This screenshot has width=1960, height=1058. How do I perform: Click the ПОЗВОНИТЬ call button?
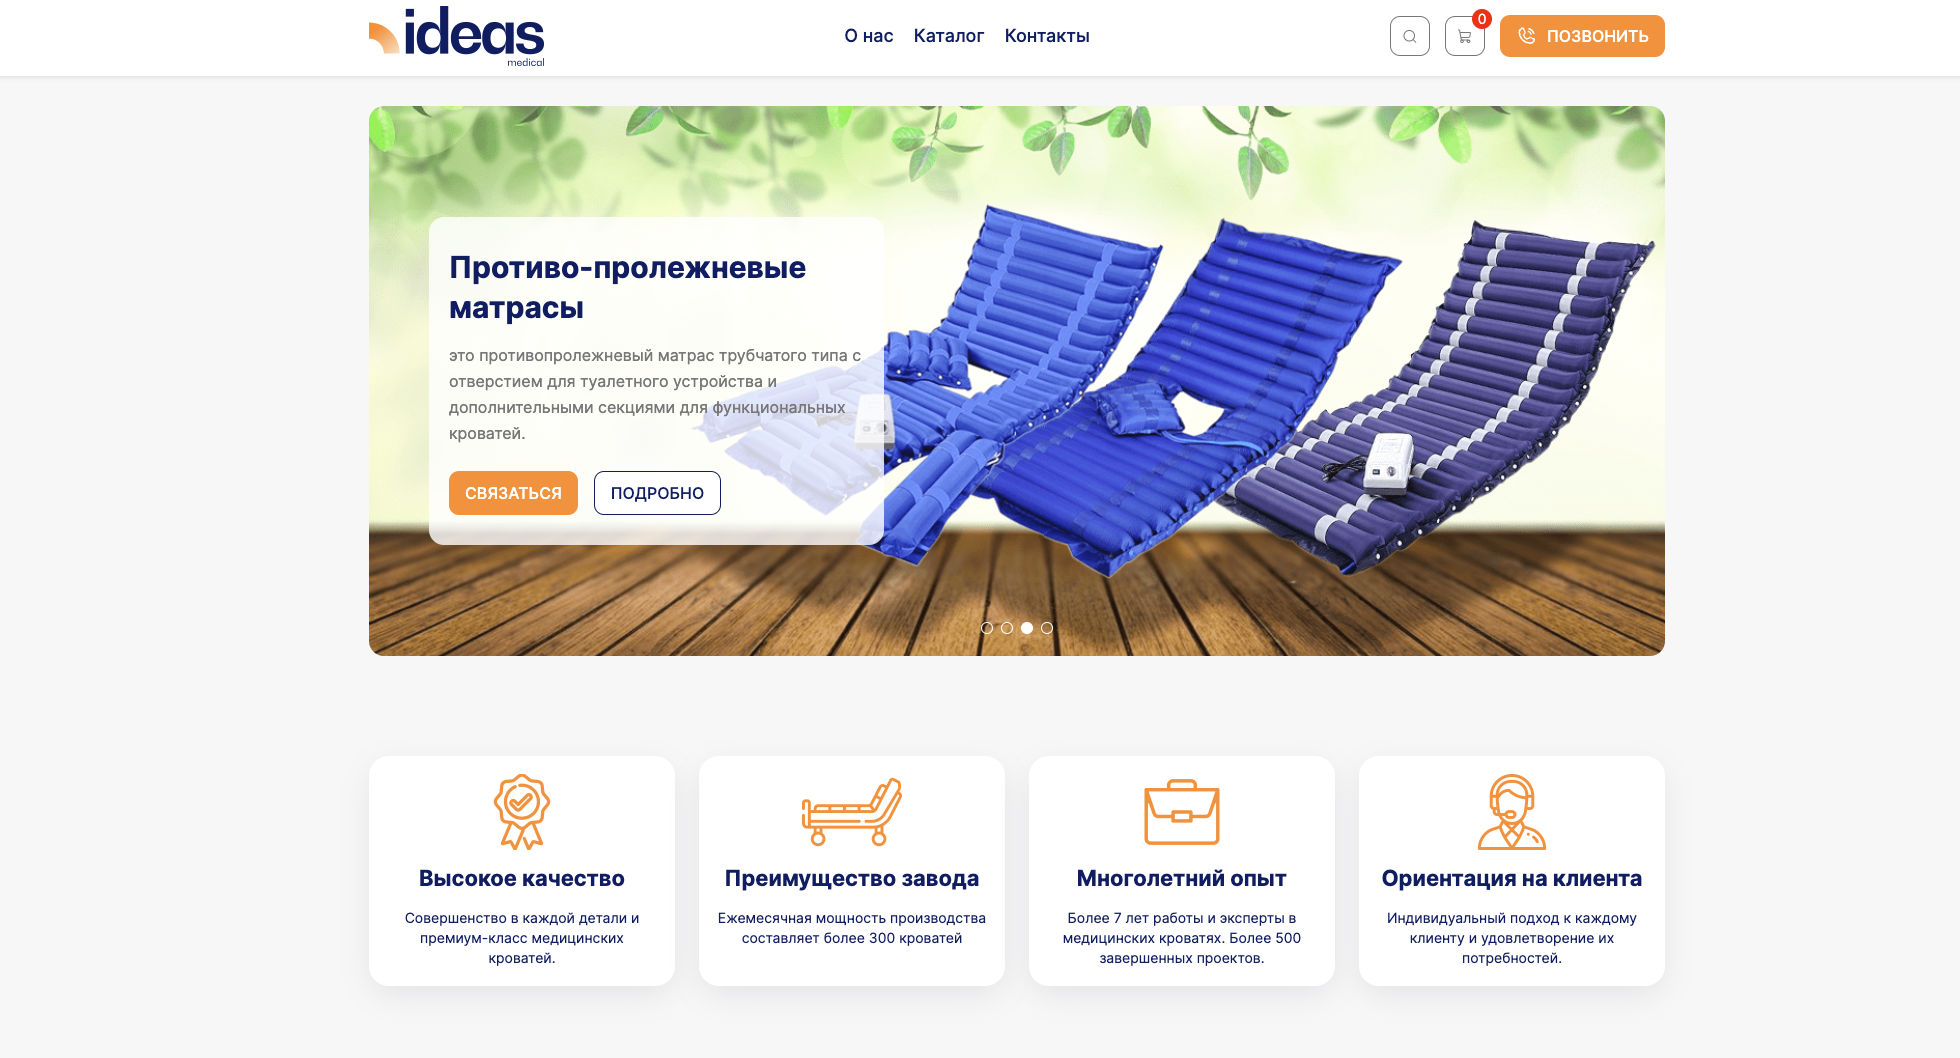pyautogui.click(x=1582, y=36)
